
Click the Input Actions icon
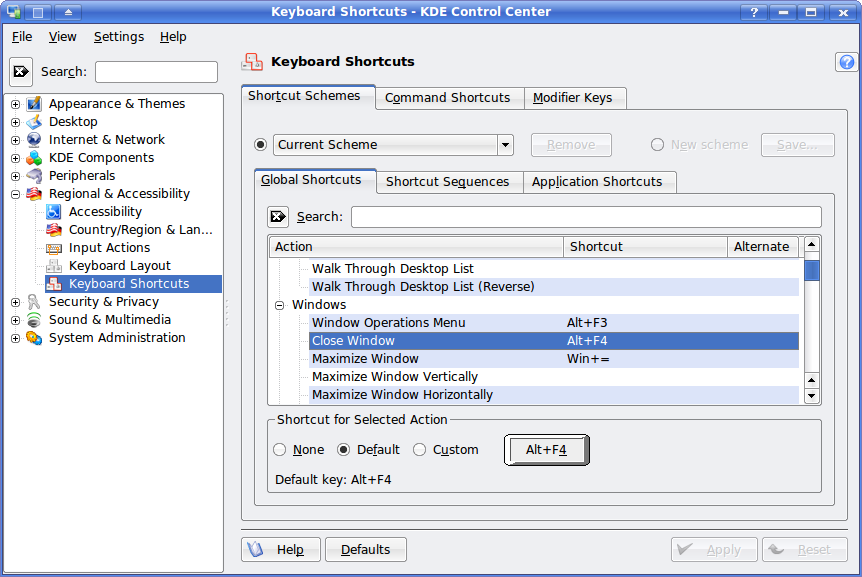point(54,248)
